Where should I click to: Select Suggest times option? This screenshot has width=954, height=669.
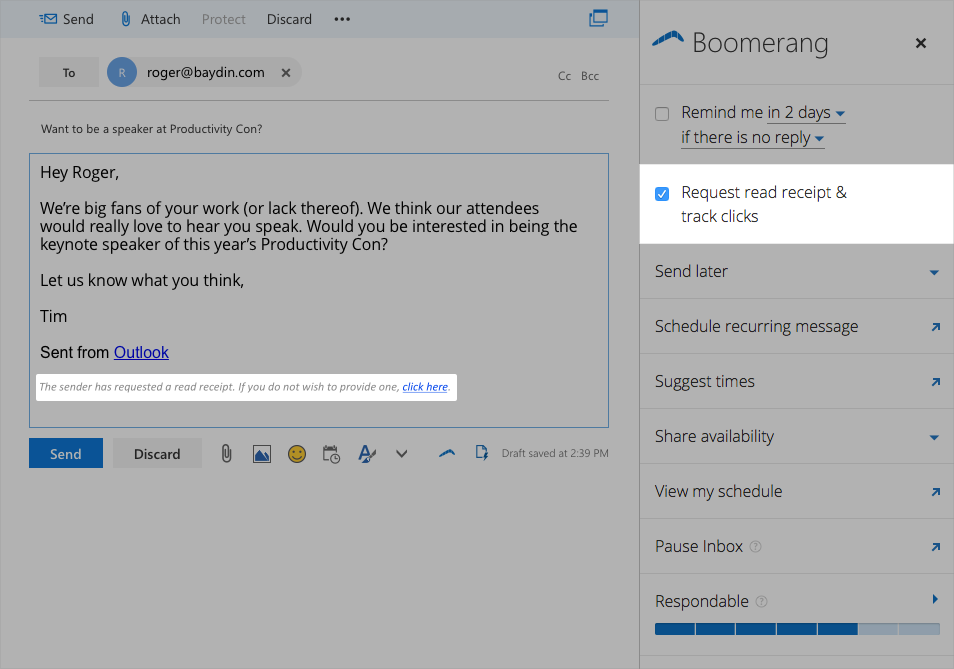[x=796, y=381]
